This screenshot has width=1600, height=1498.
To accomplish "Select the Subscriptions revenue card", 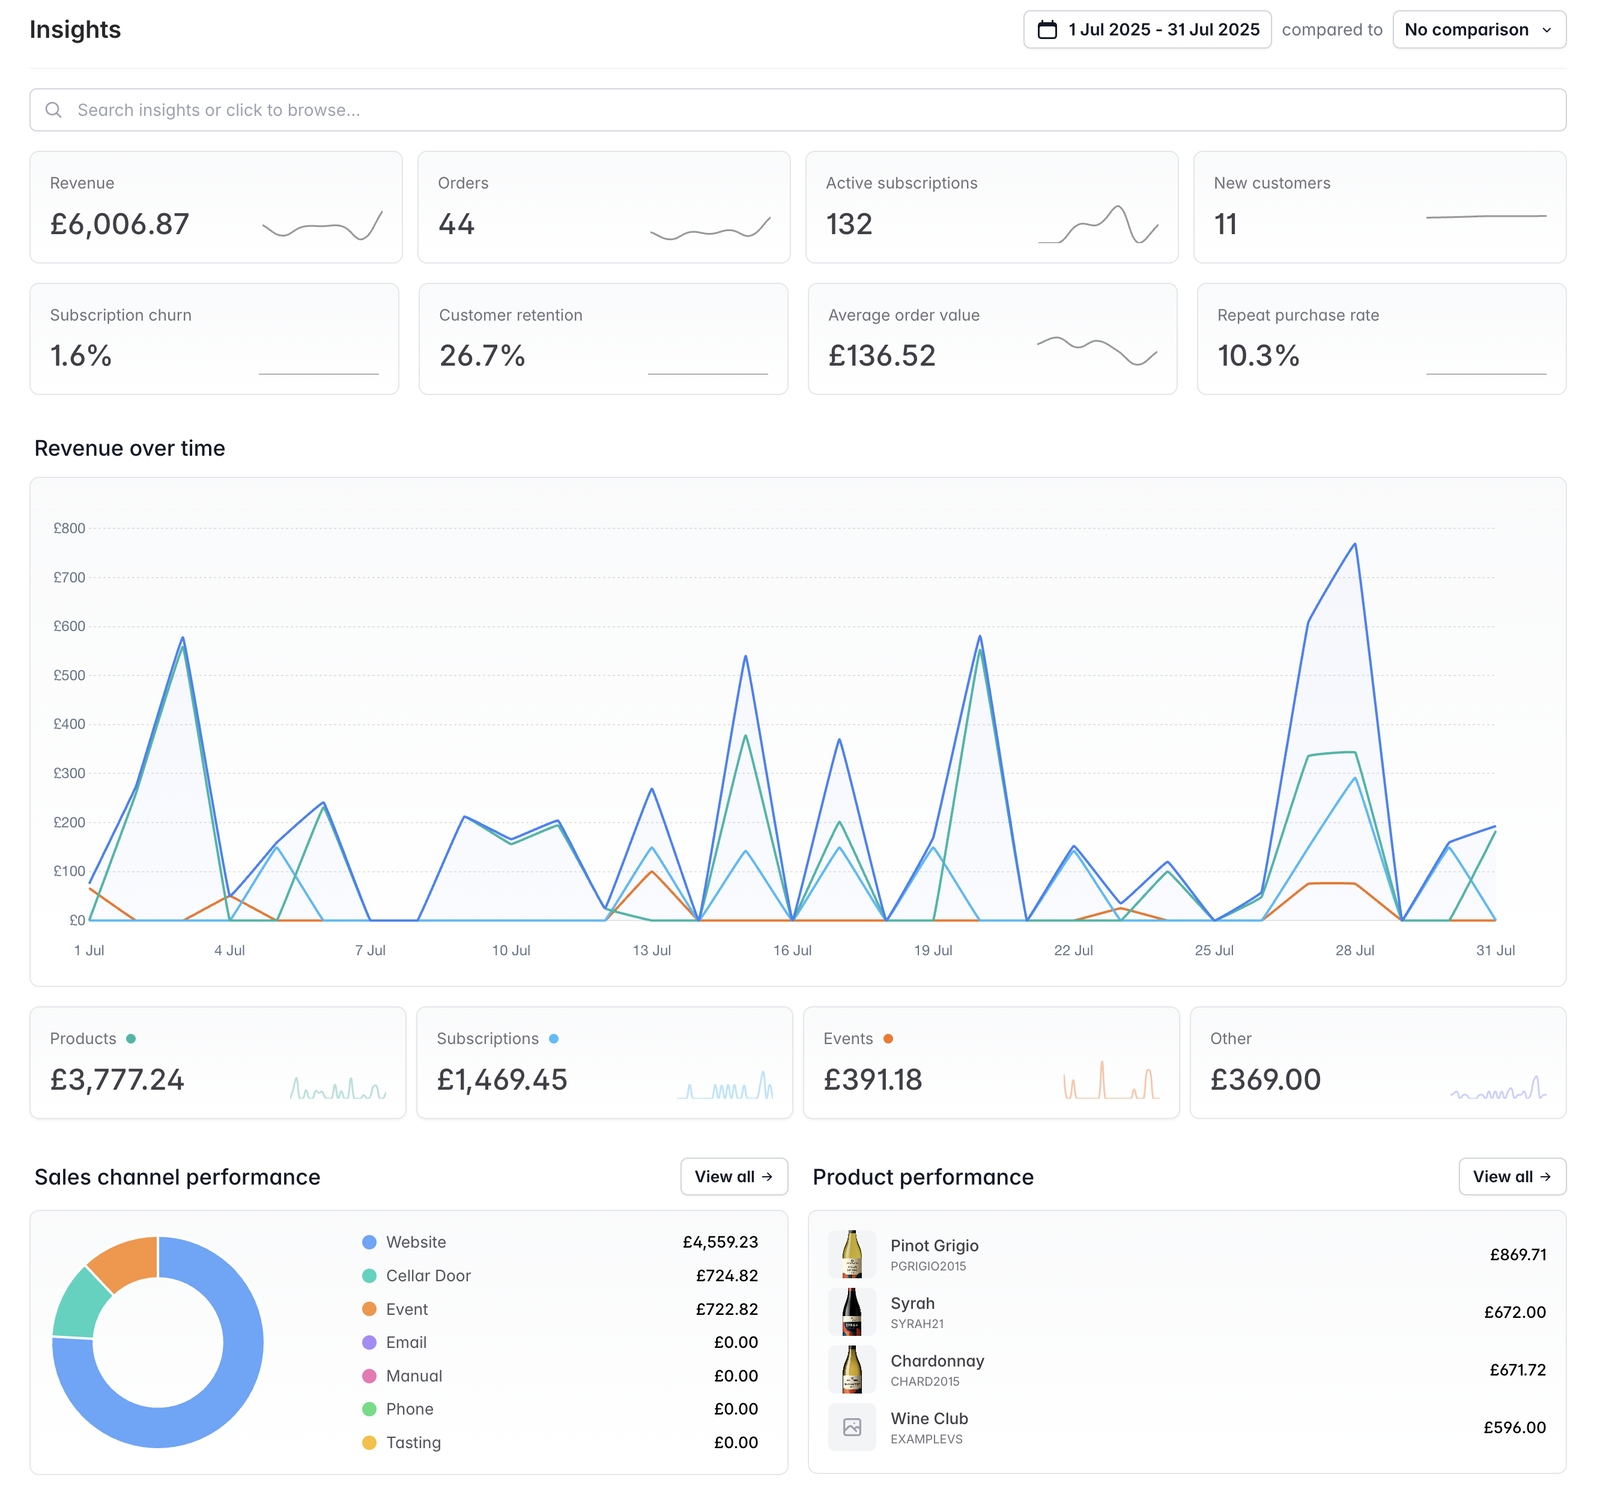I will (x=603, y=1062).
